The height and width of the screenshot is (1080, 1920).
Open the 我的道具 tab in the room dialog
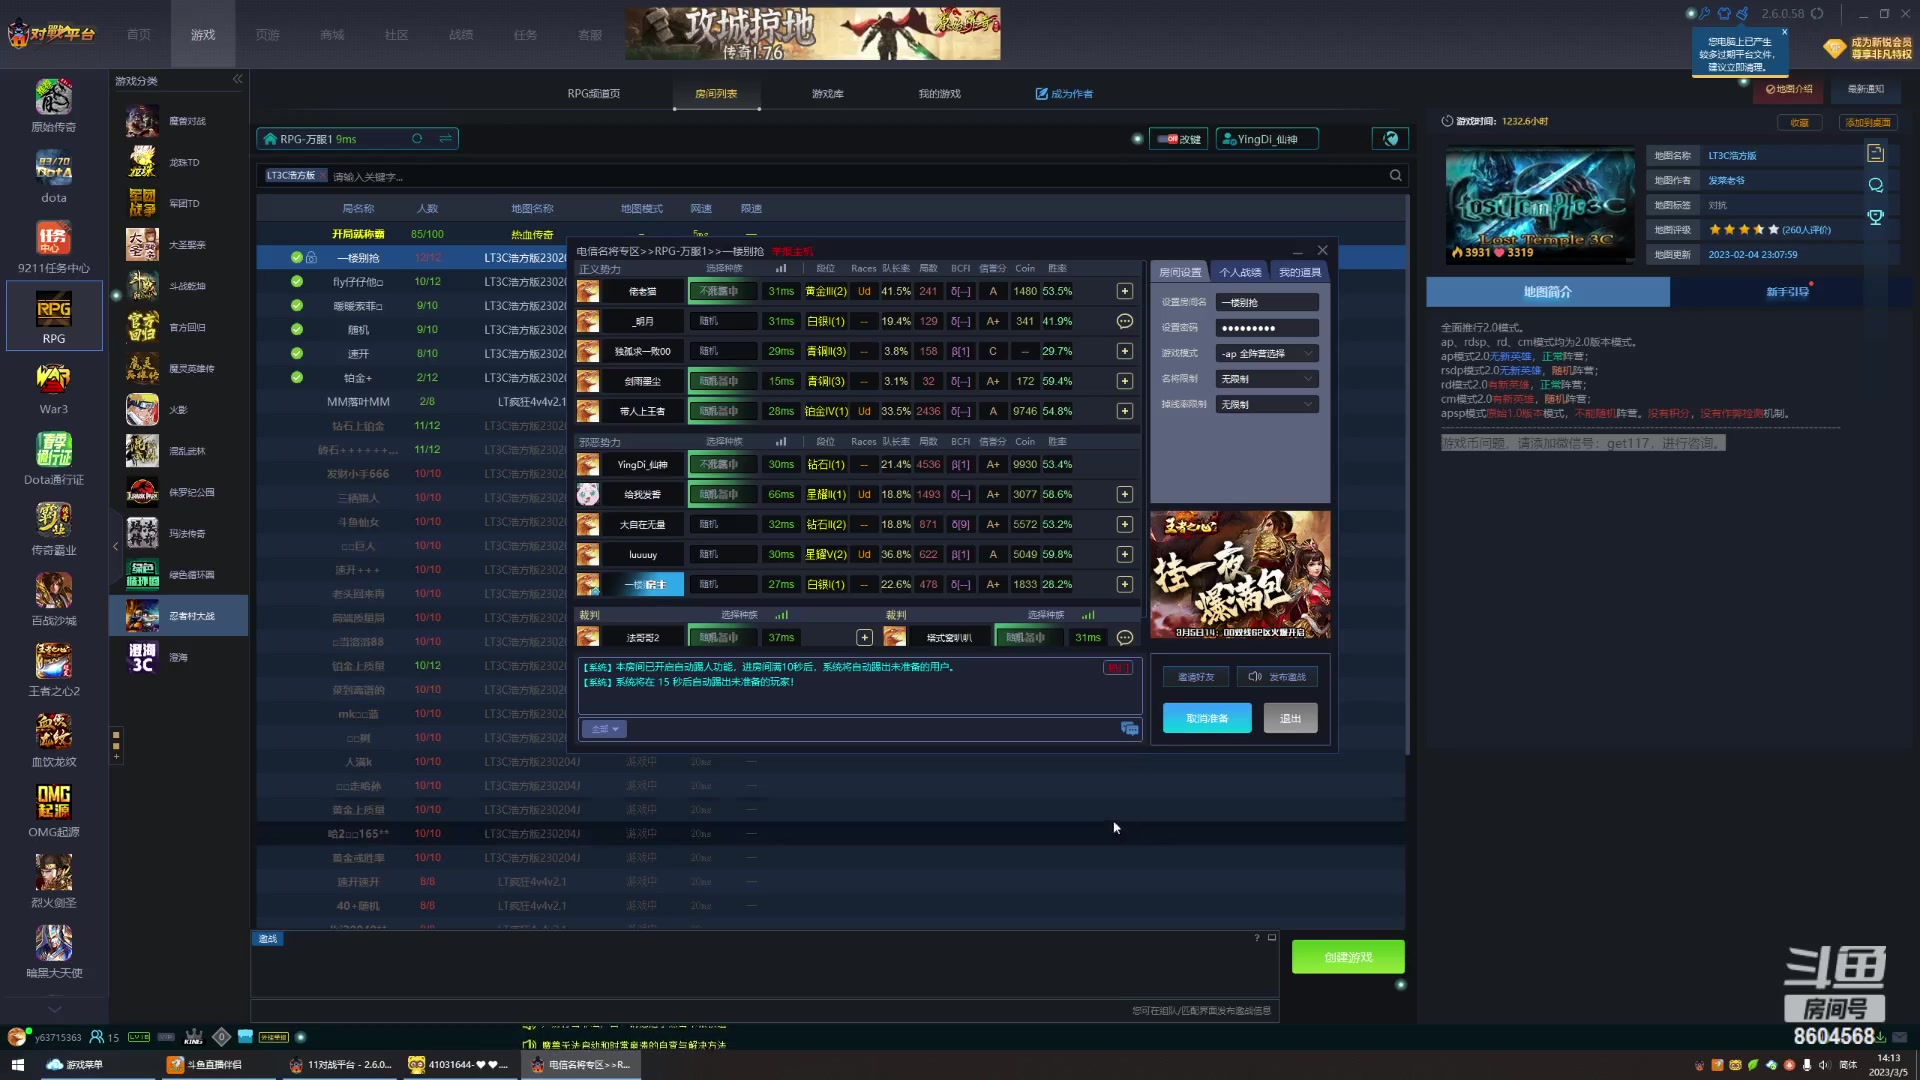click(x=1300, y=272)
